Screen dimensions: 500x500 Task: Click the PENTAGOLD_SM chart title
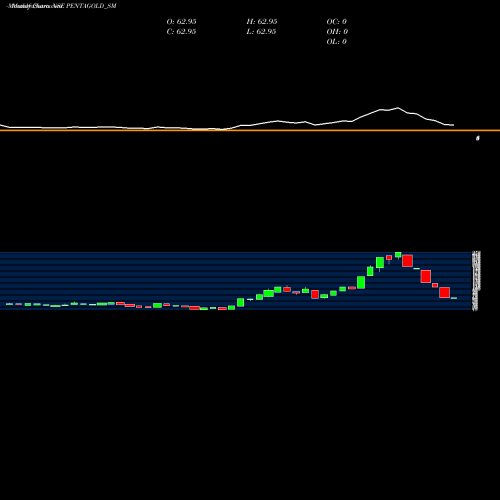click(62, 6)
